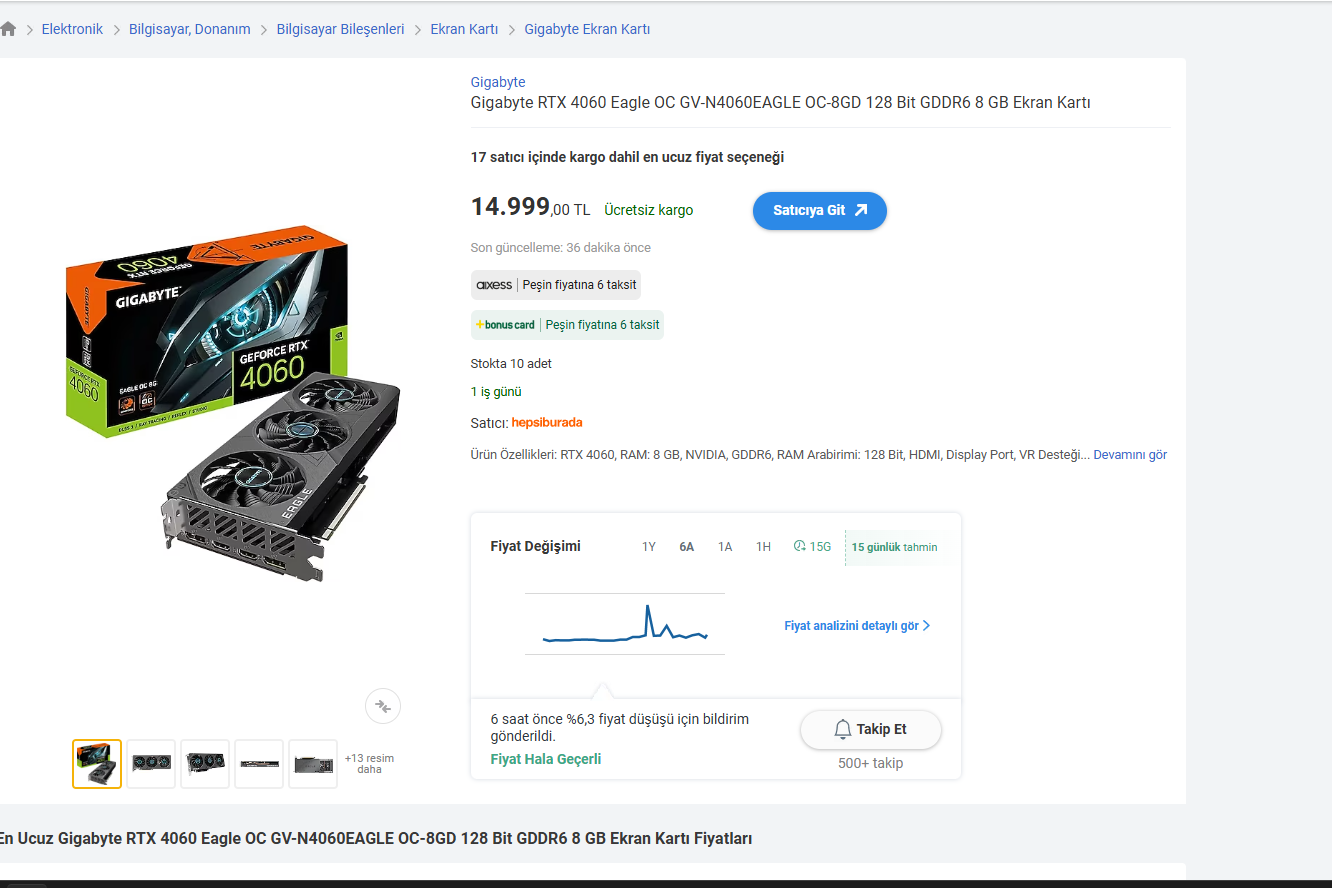Select the 1A price range tab
The height and width of the screenshot is (888, 1332).
point(725,547)
